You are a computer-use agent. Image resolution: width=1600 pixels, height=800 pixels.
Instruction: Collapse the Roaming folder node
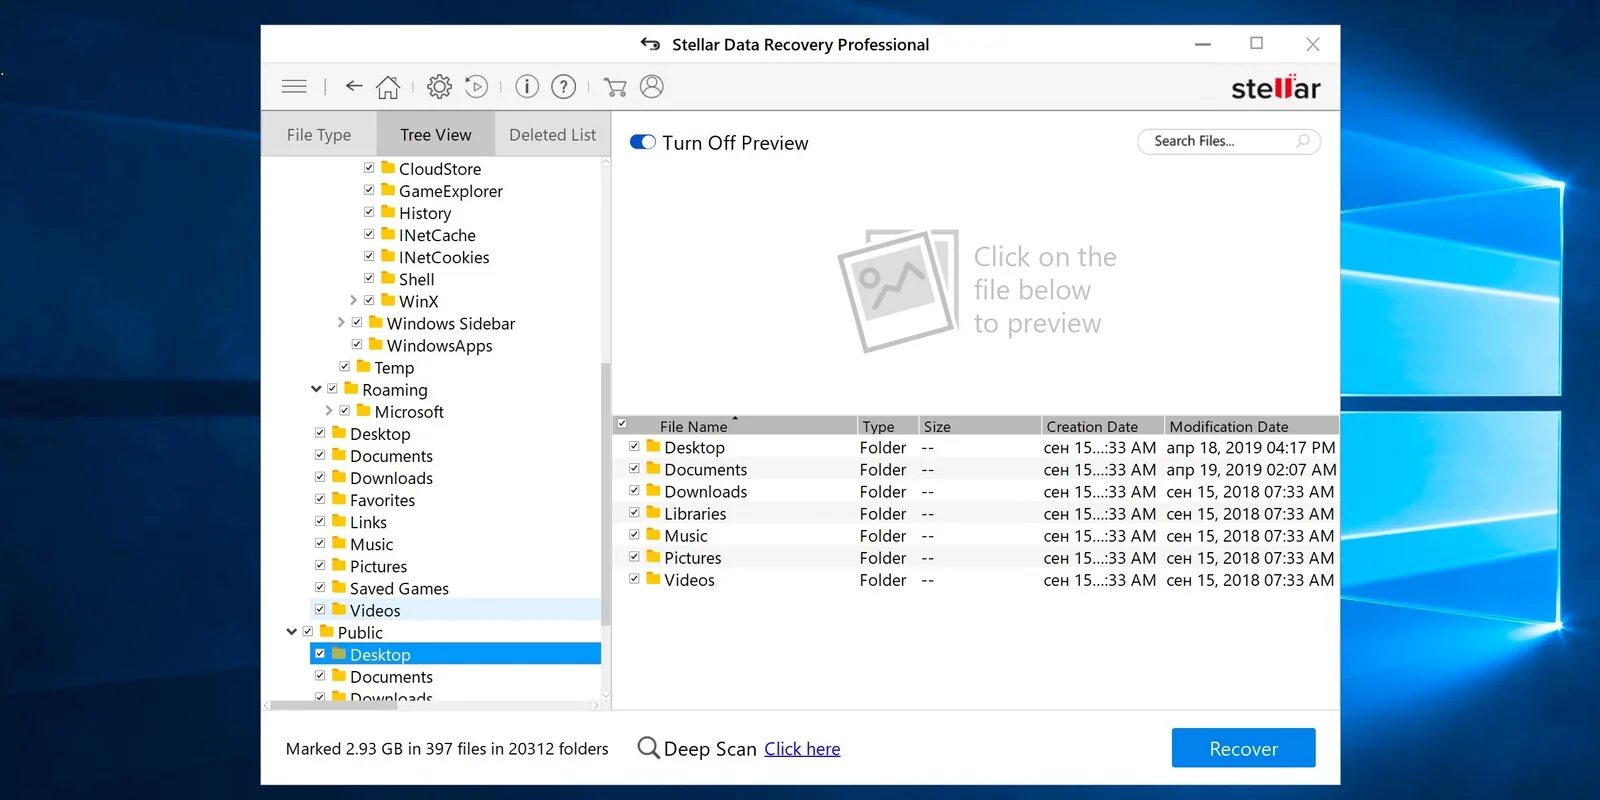click(316, 389)
